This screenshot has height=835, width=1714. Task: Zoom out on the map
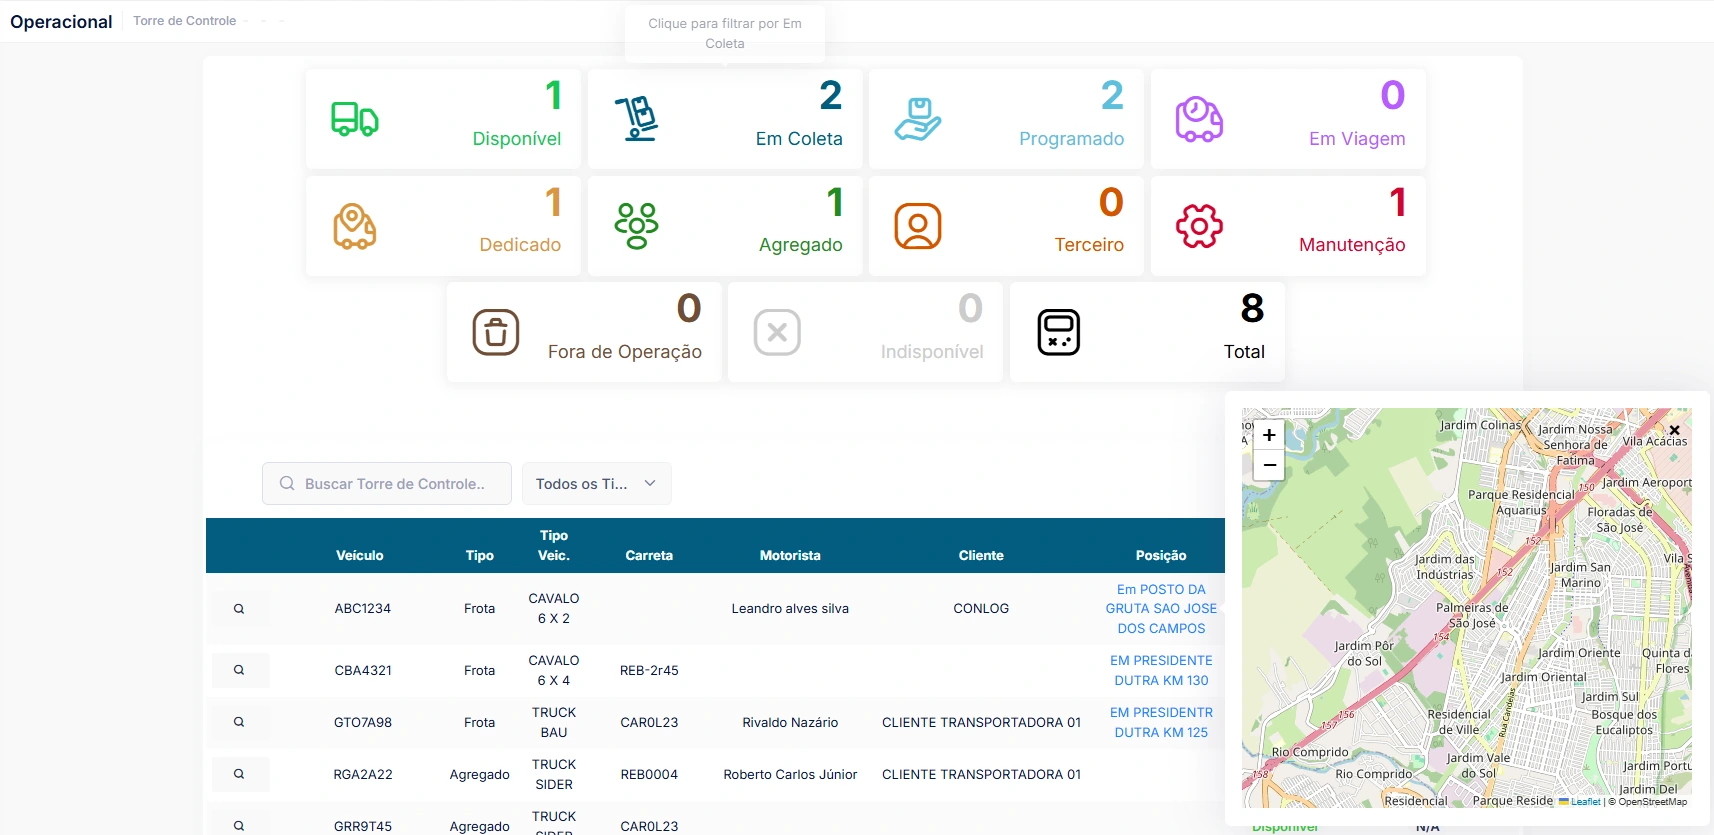1269,465
